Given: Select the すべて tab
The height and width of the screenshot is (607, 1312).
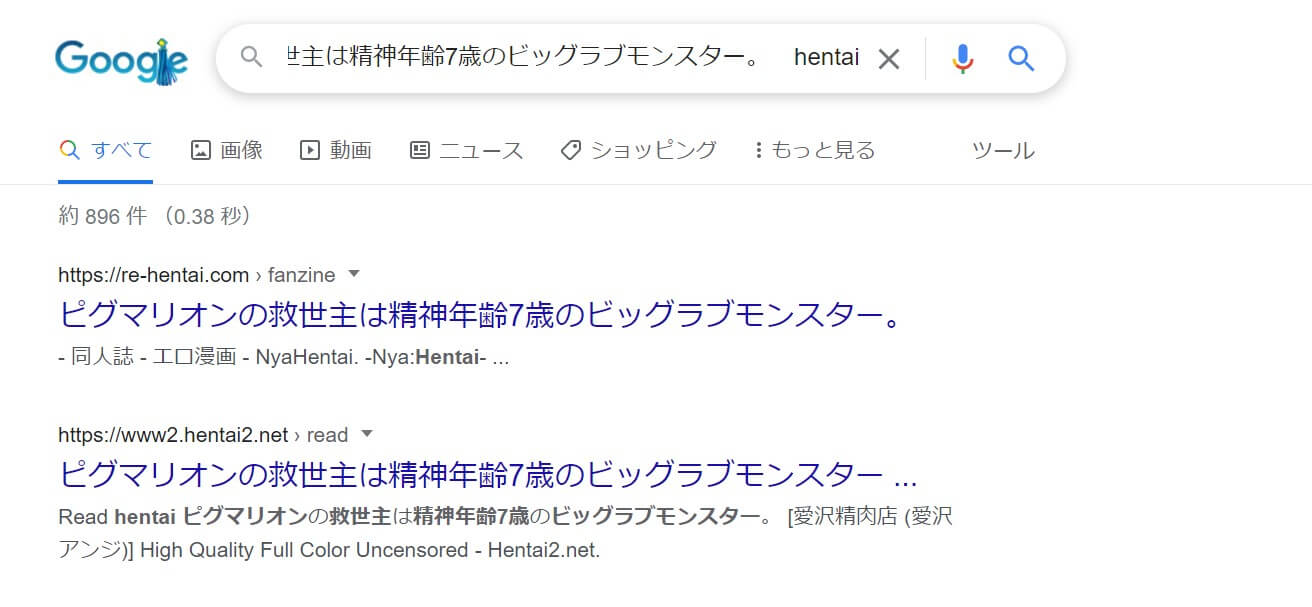Looking at the screenshot, I should (106, 150).
